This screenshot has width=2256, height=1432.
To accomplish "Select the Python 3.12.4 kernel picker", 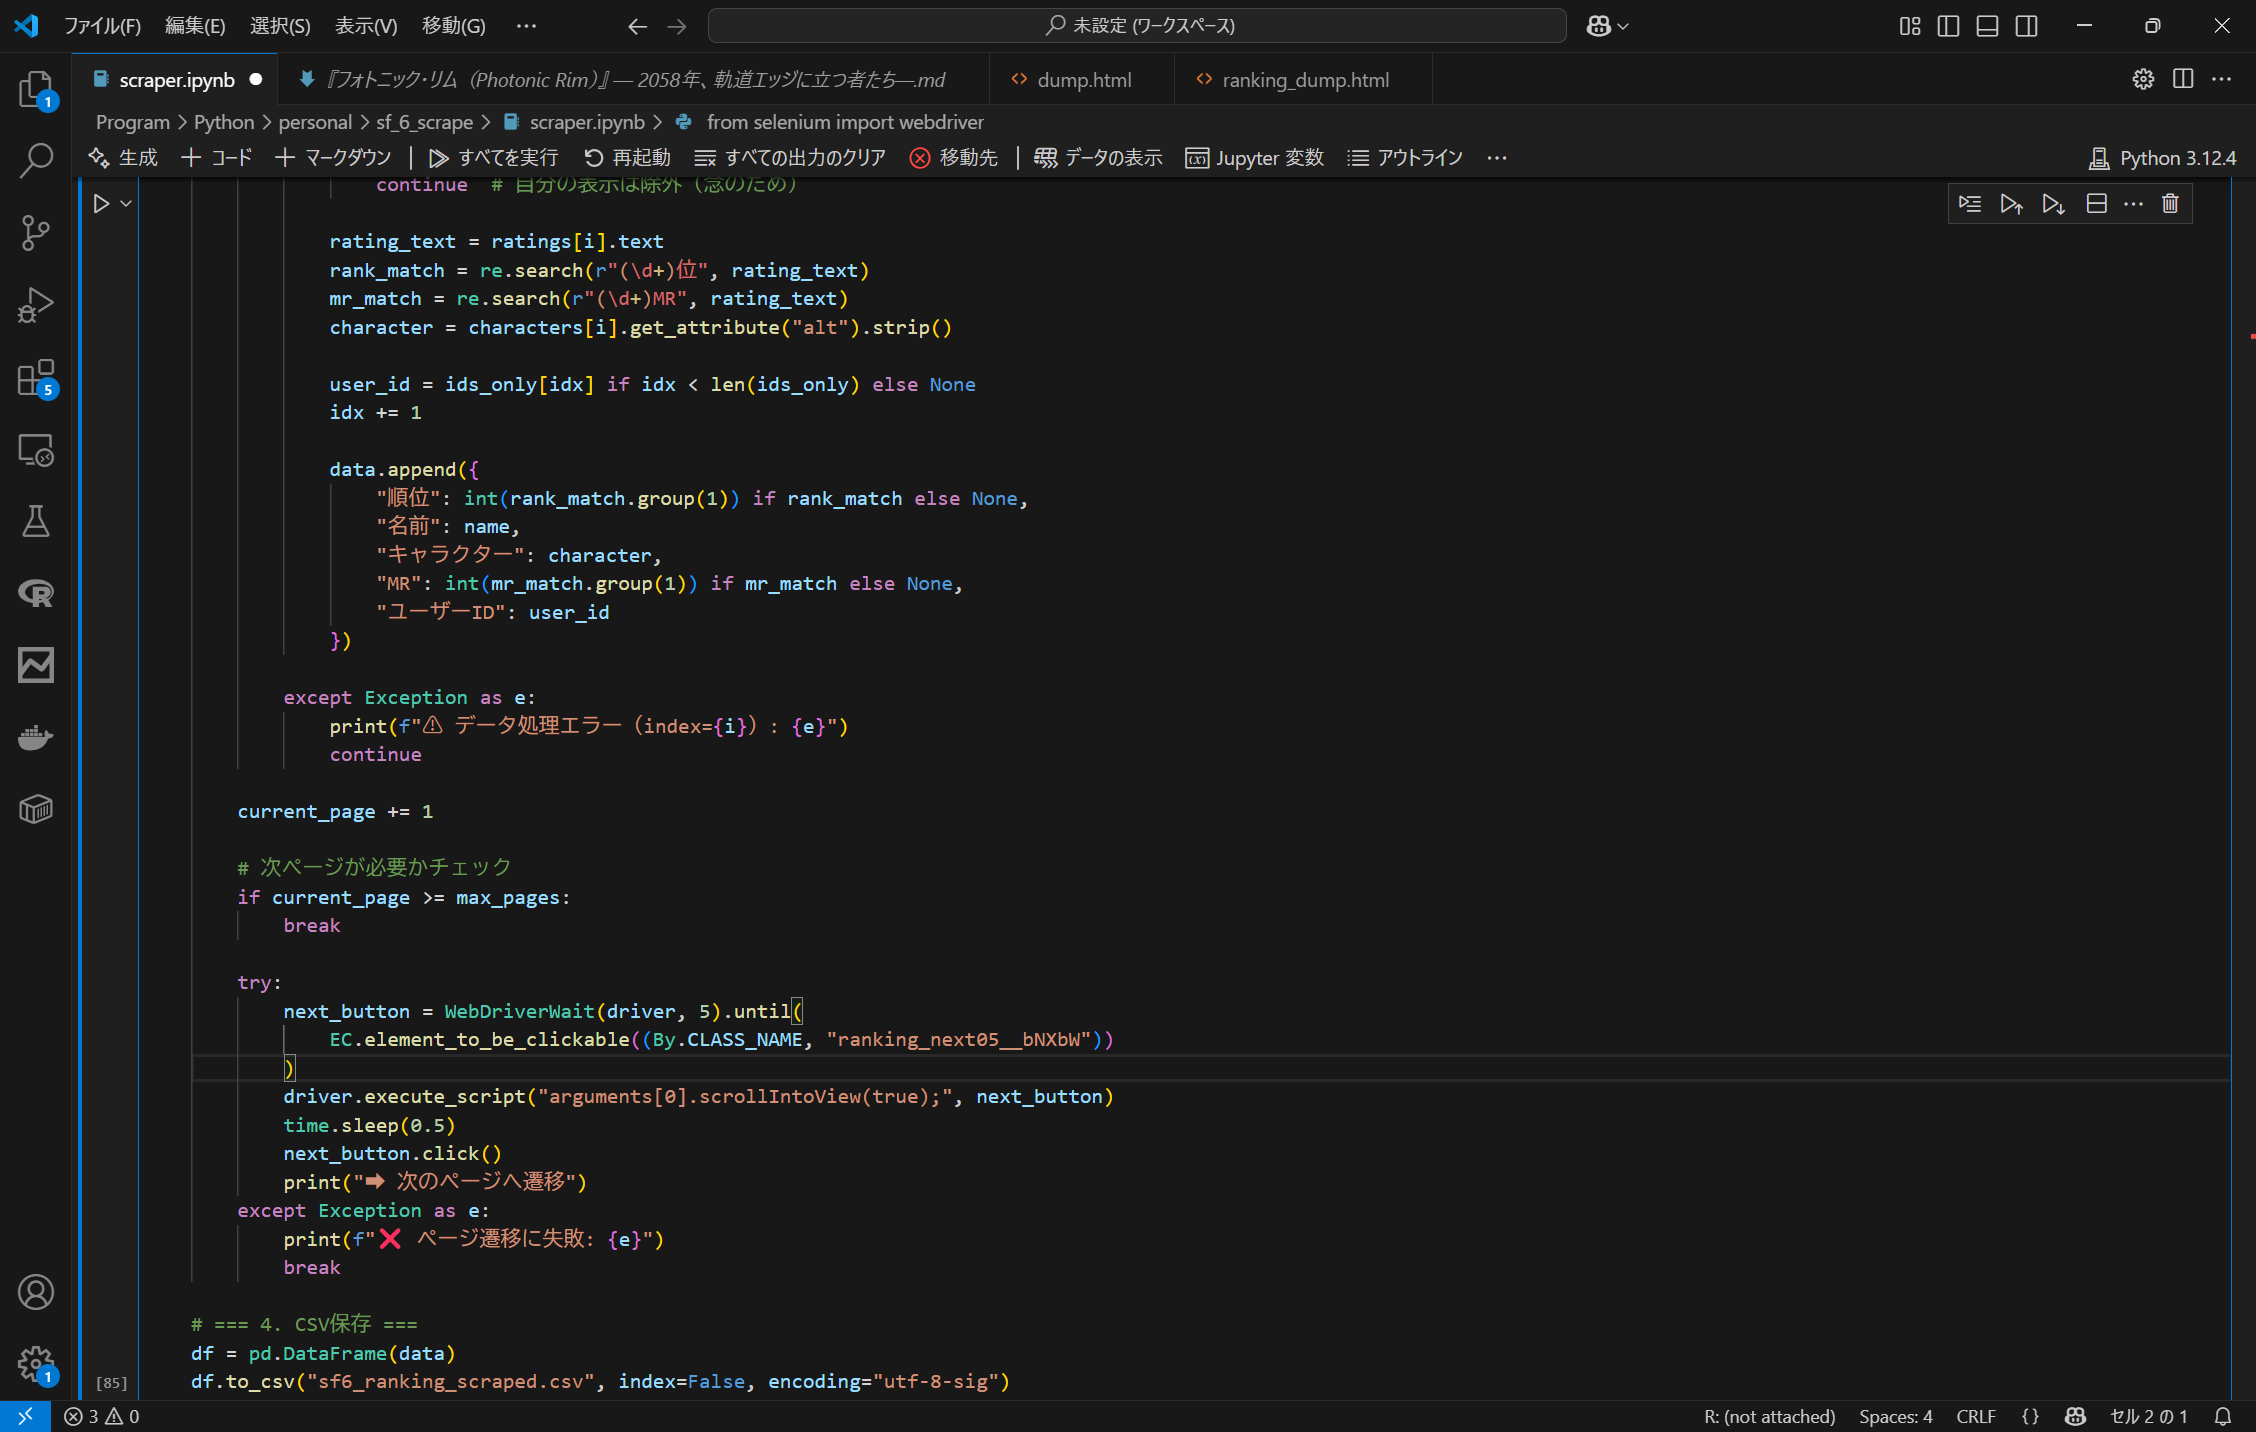I will [x=2162, y=158].
